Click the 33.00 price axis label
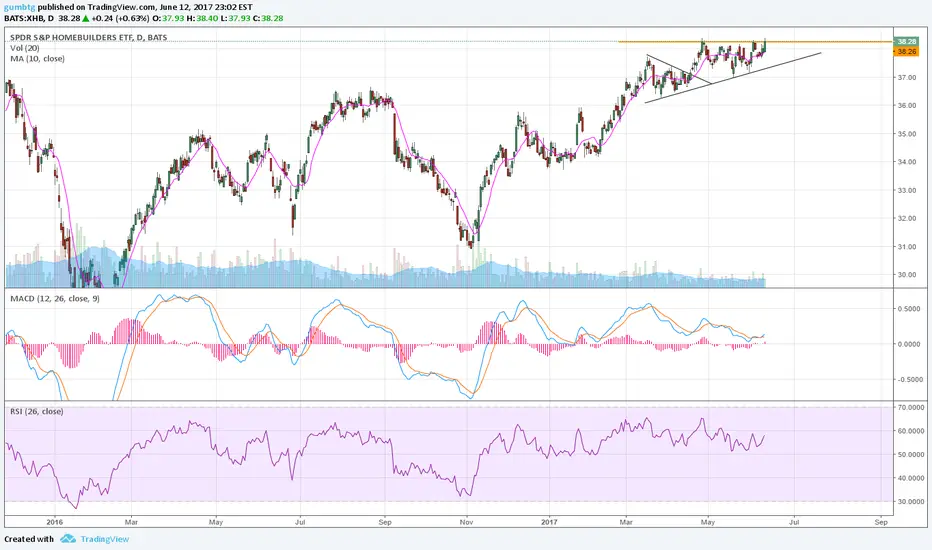The width and height of the screenshot is (932, 550). coord(907,190)
